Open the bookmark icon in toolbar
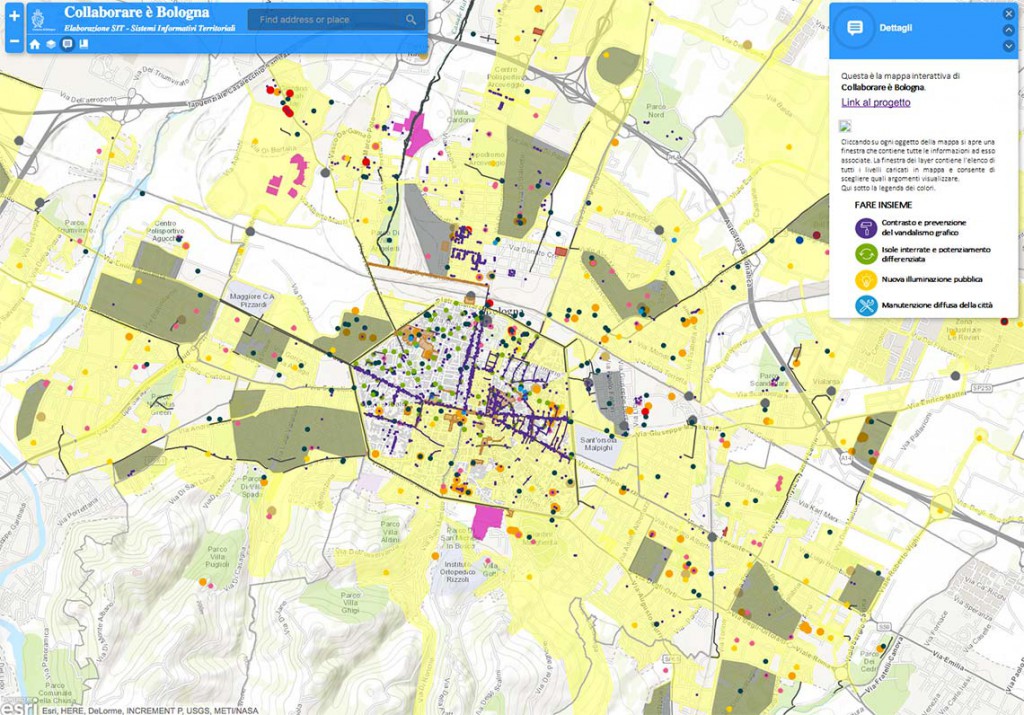Screen dimensions: 1024x715 [x=84, y=44]
